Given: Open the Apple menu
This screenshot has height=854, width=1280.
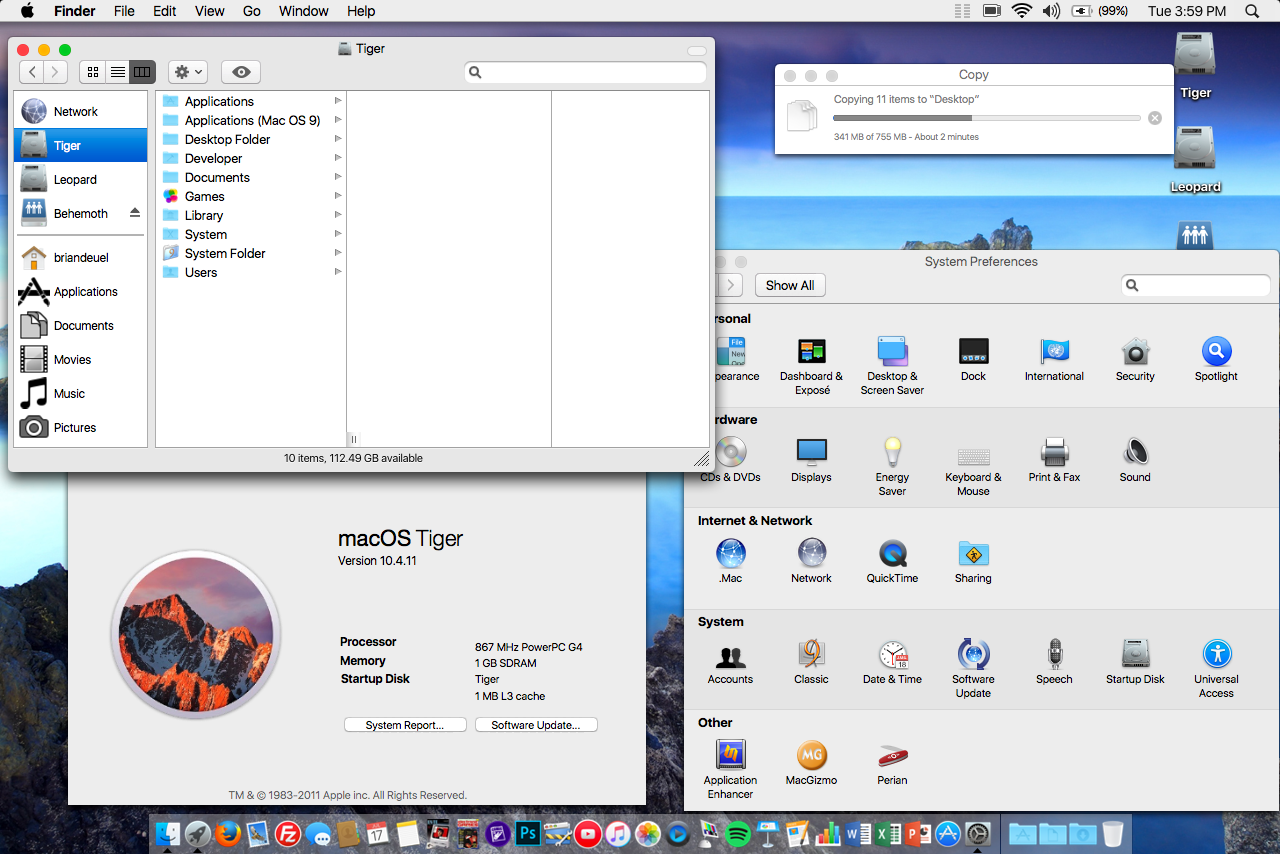Looking at the screenshot, I should pyautogui.click(x=27, y=11).
